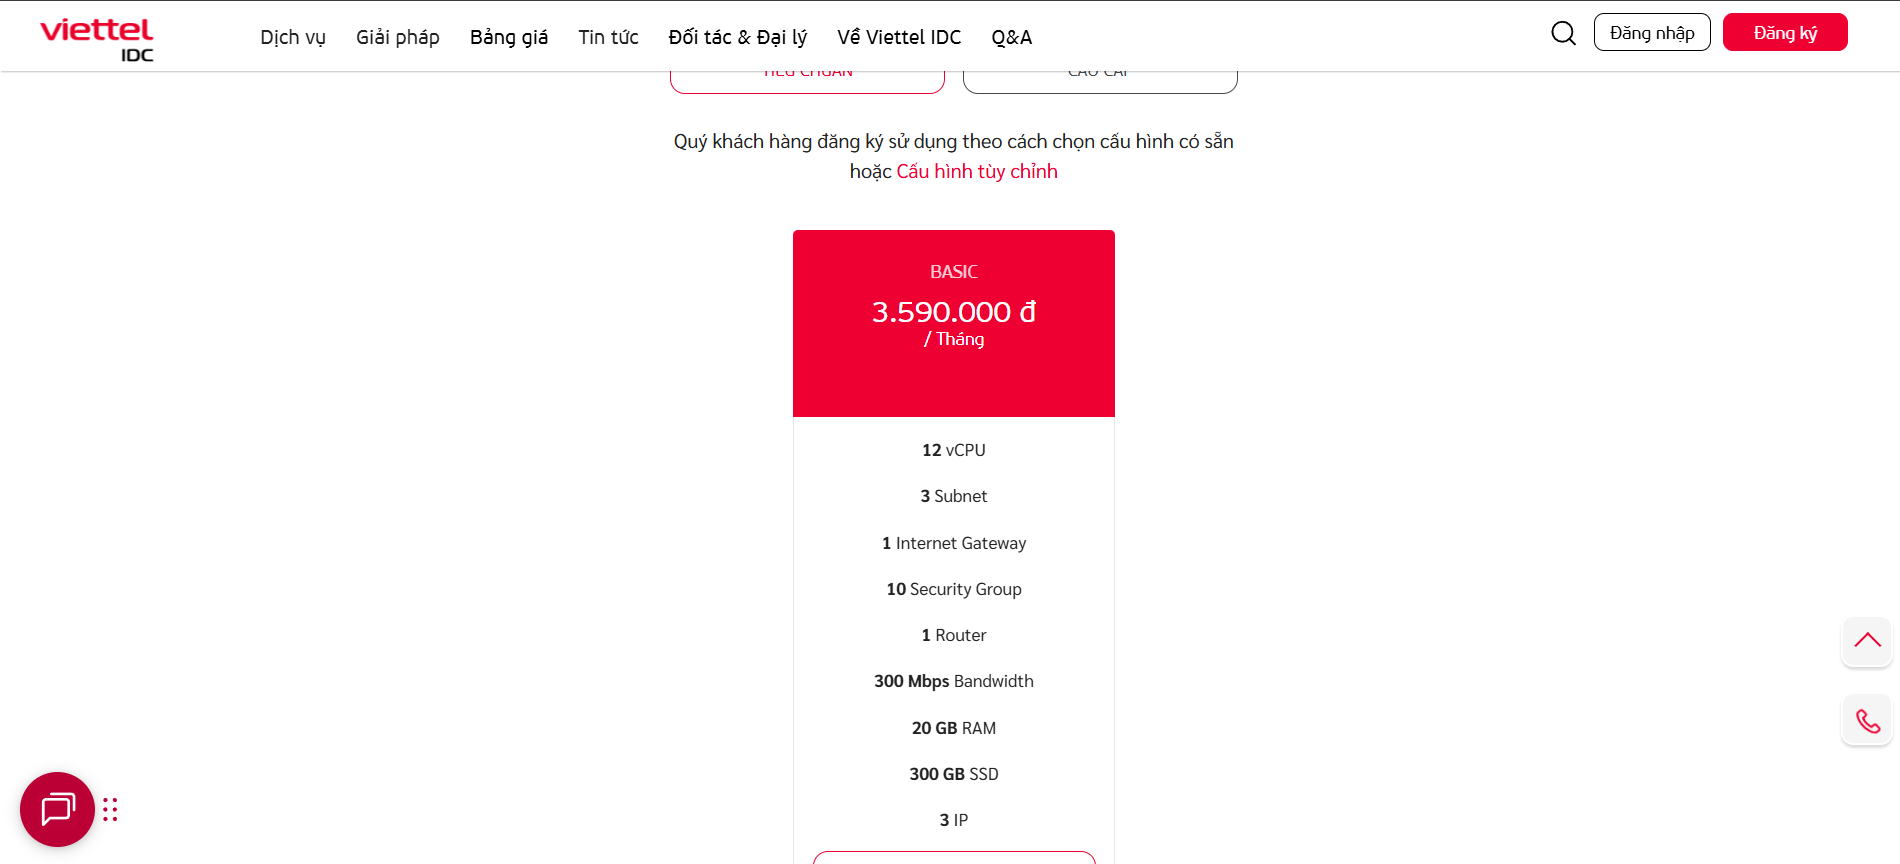Open the search magnifier icon
The image size is (1900, 864).
[x=1563, y=33]
